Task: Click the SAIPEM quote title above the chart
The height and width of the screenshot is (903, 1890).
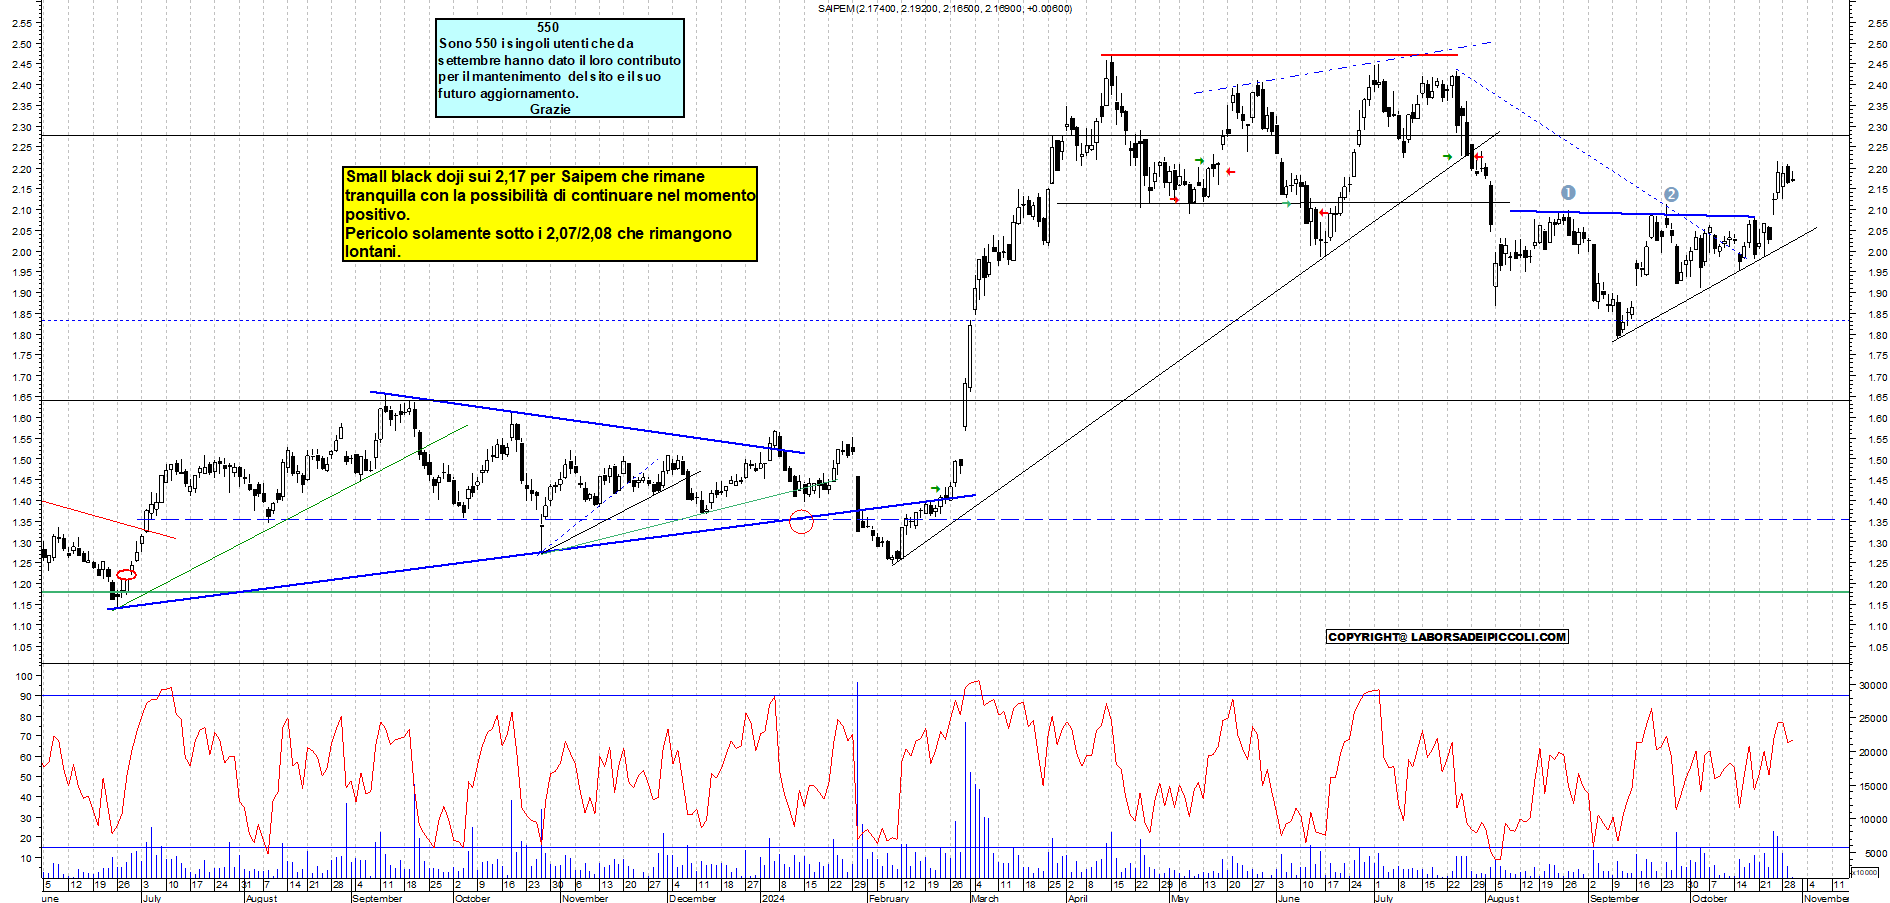Action: (x=944, y=9)
